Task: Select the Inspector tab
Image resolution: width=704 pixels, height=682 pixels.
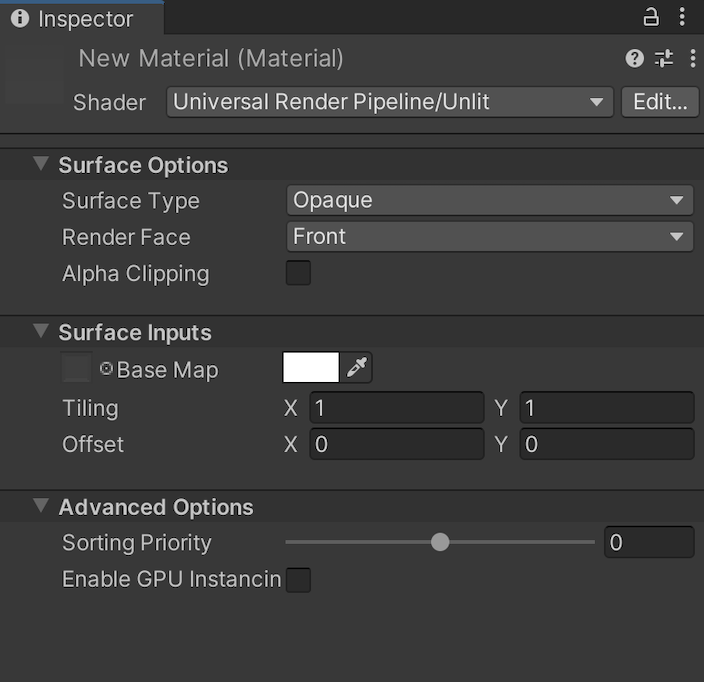Action: pos(72,19)
